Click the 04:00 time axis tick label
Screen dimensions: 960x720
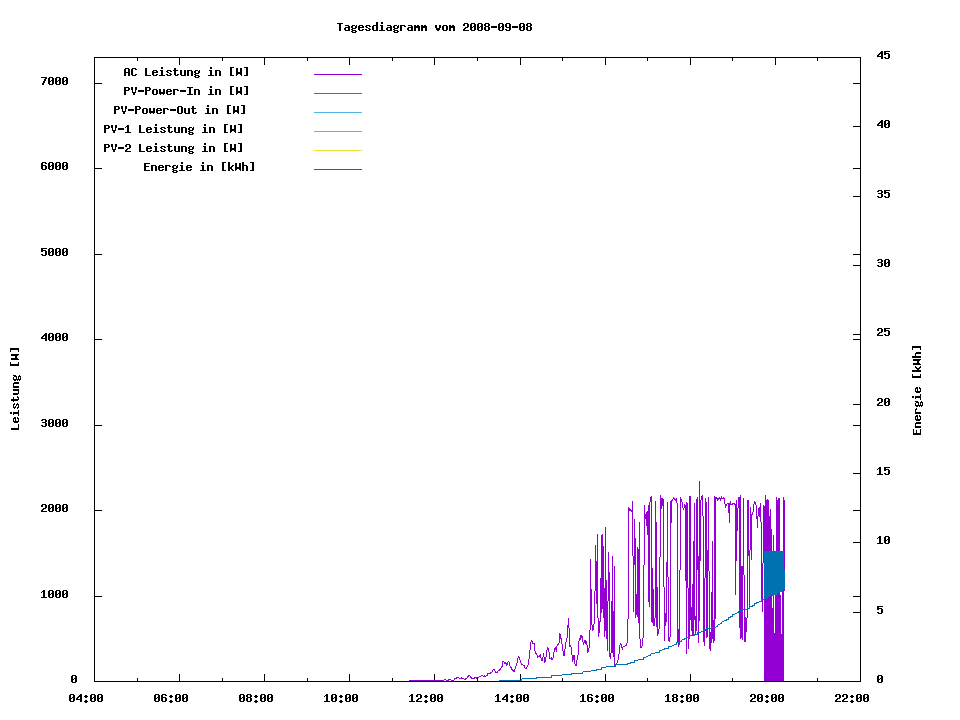pos(86,698)
